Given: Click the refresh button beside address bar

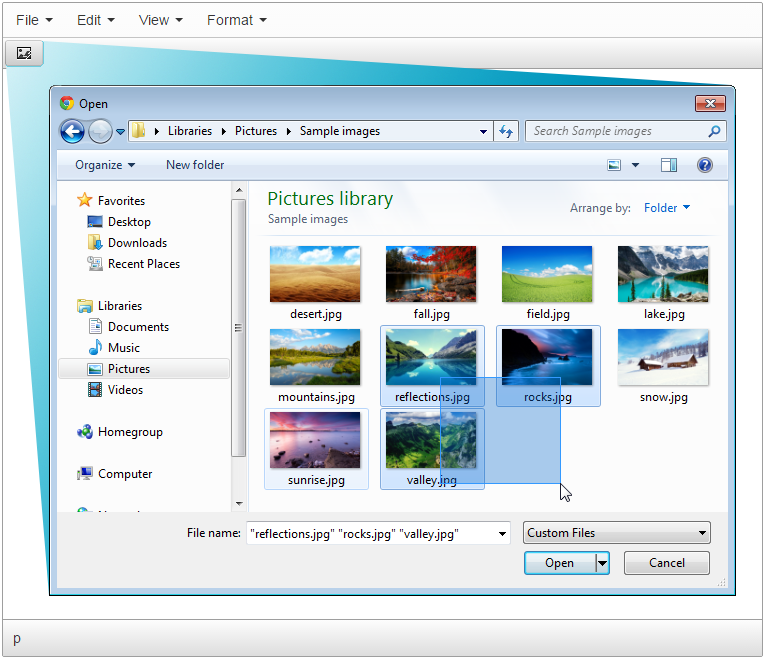Looking at the screenshot, I should 506,131.
